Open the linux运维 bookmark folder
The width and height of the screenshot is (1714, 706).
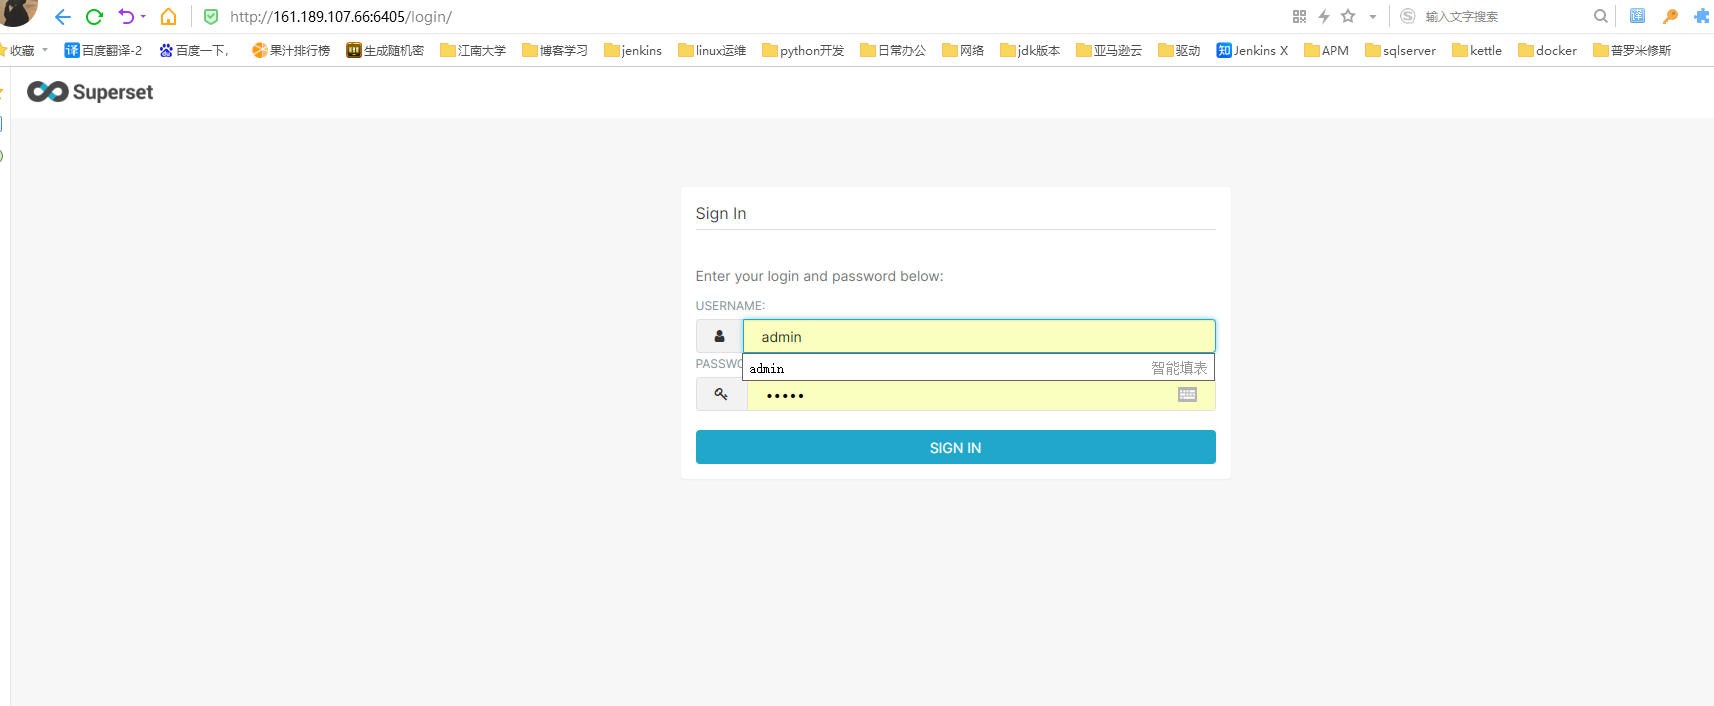click(x=712, y=50)
